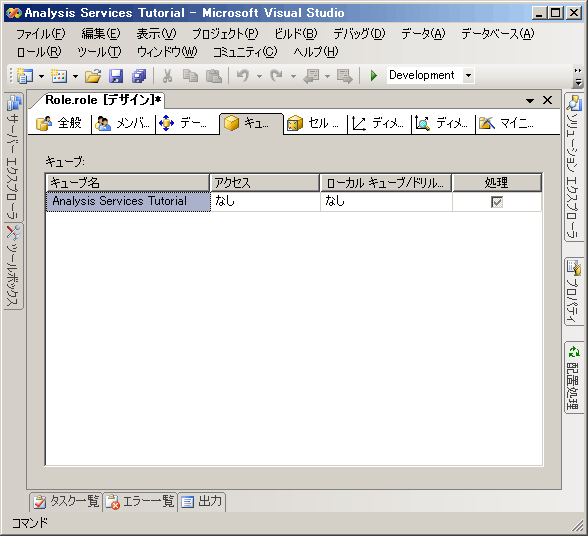Screen dimensions: 588x536
Task: Open the タスク一覧 bottom tab
Action: [x=66, y=501]
